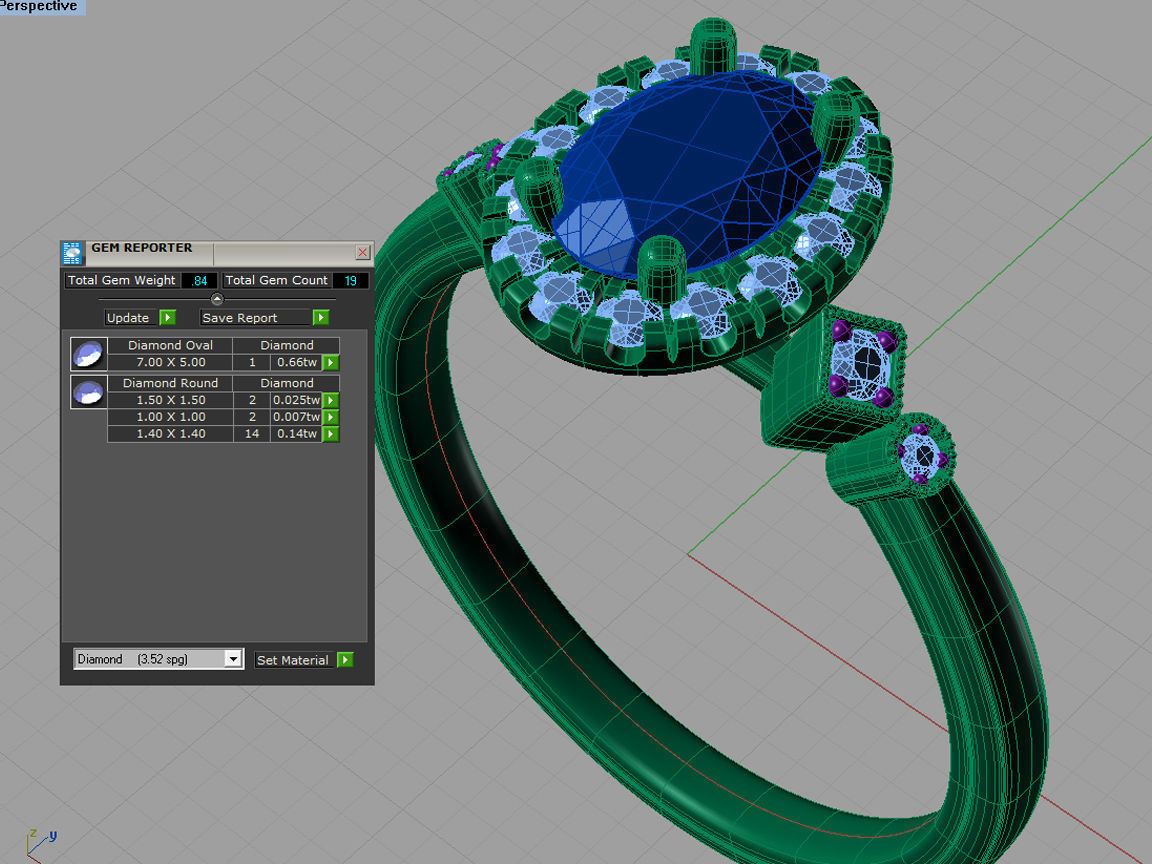Select the 1.40 X 1.40 size cell

pos(170,434)
